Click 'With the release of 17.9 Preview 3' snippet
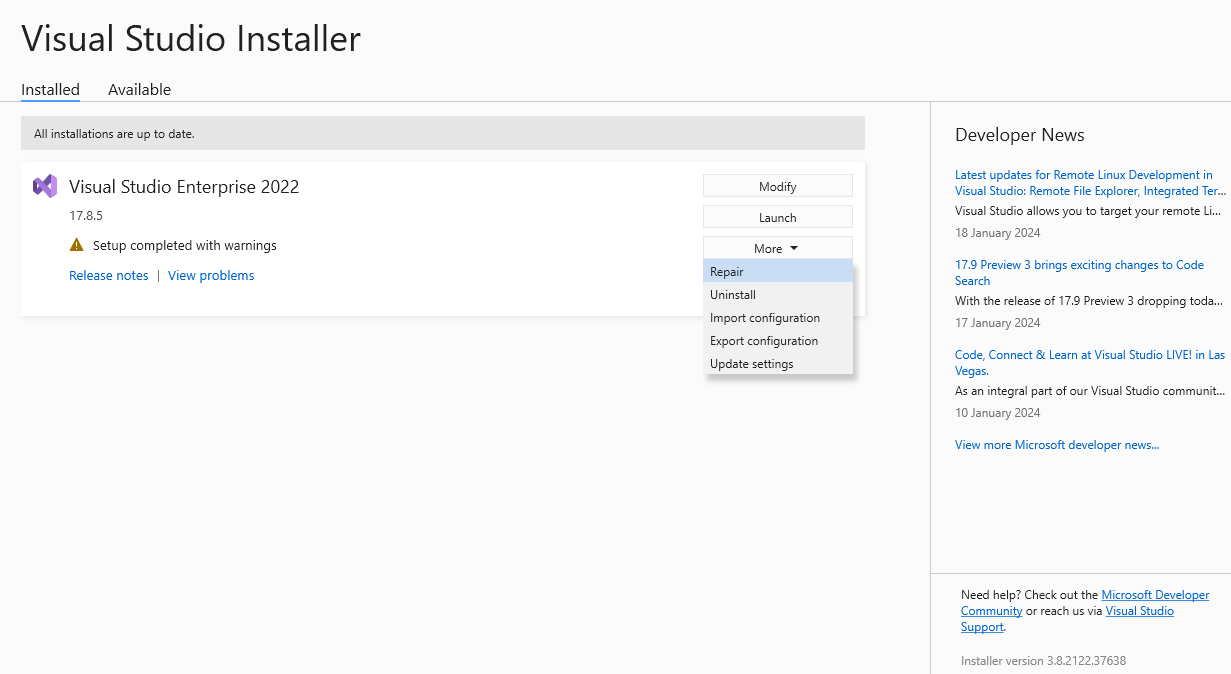 point(1088,301)
